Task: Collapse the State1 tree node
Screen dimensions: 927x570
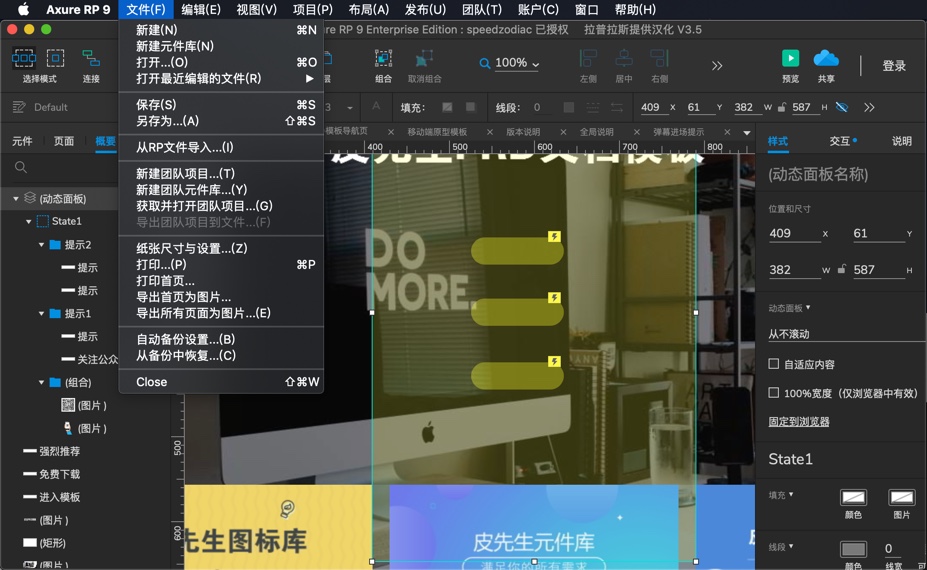Action: 28,222
